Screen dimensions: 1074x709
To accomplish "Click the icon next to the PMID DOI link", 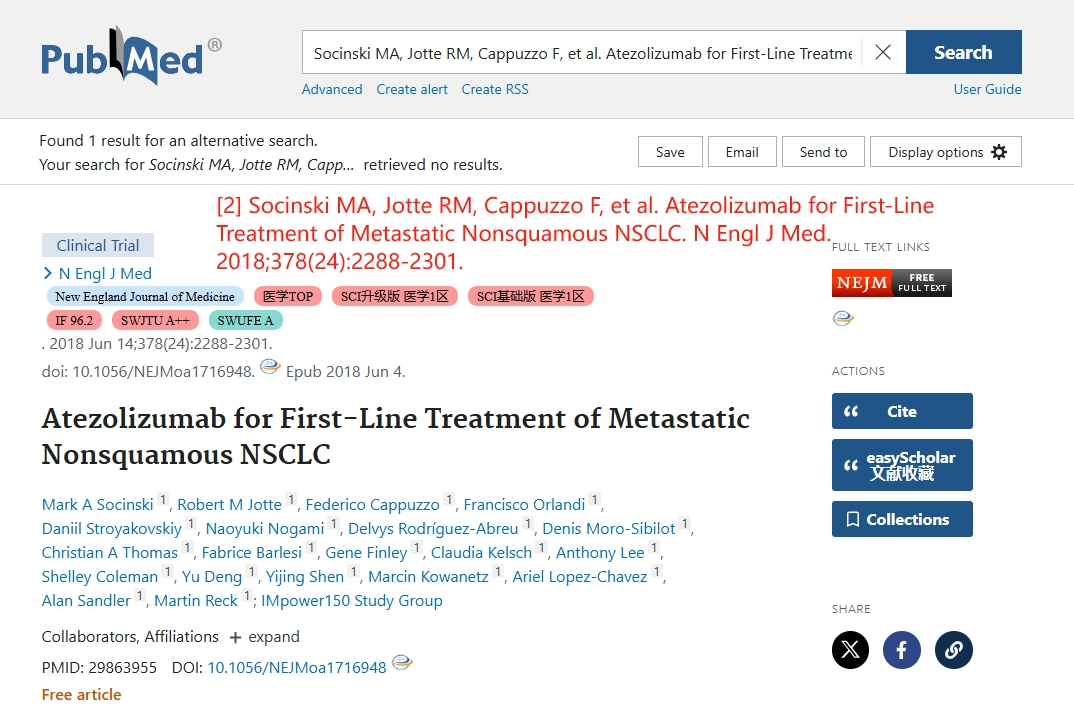I will point(402,662).
